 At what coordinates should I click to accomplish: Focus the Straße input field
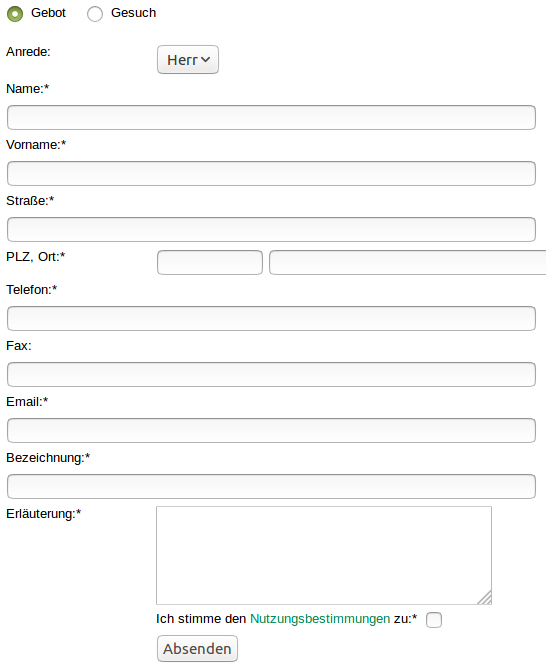[x=271, y=229]
